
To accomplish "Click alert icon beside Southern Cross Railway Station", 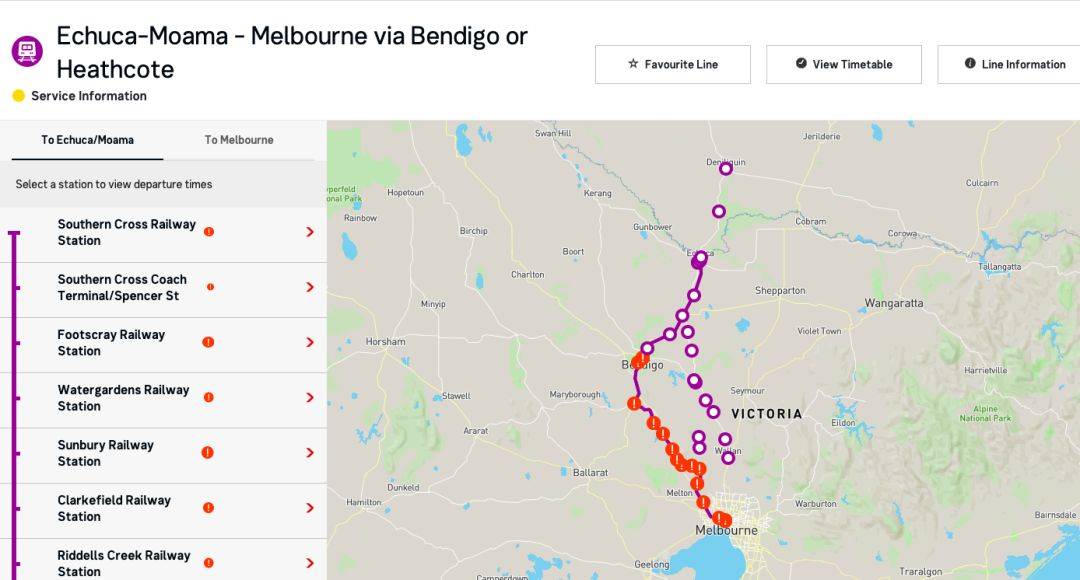I will point(209,232).
